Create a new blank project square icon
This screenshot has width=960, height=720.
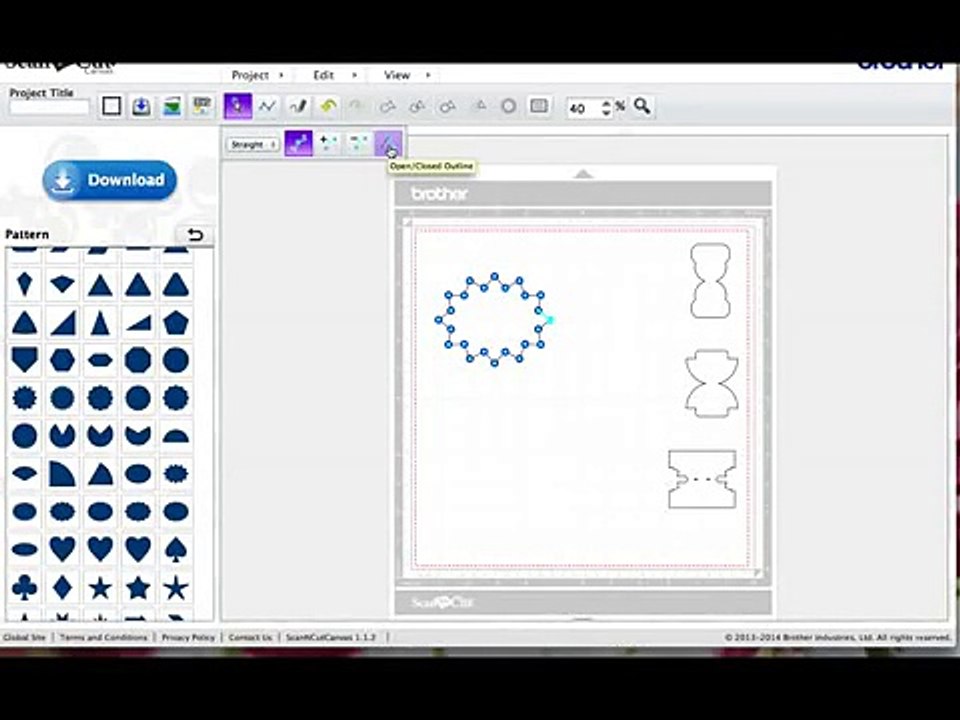click(111, 107)
